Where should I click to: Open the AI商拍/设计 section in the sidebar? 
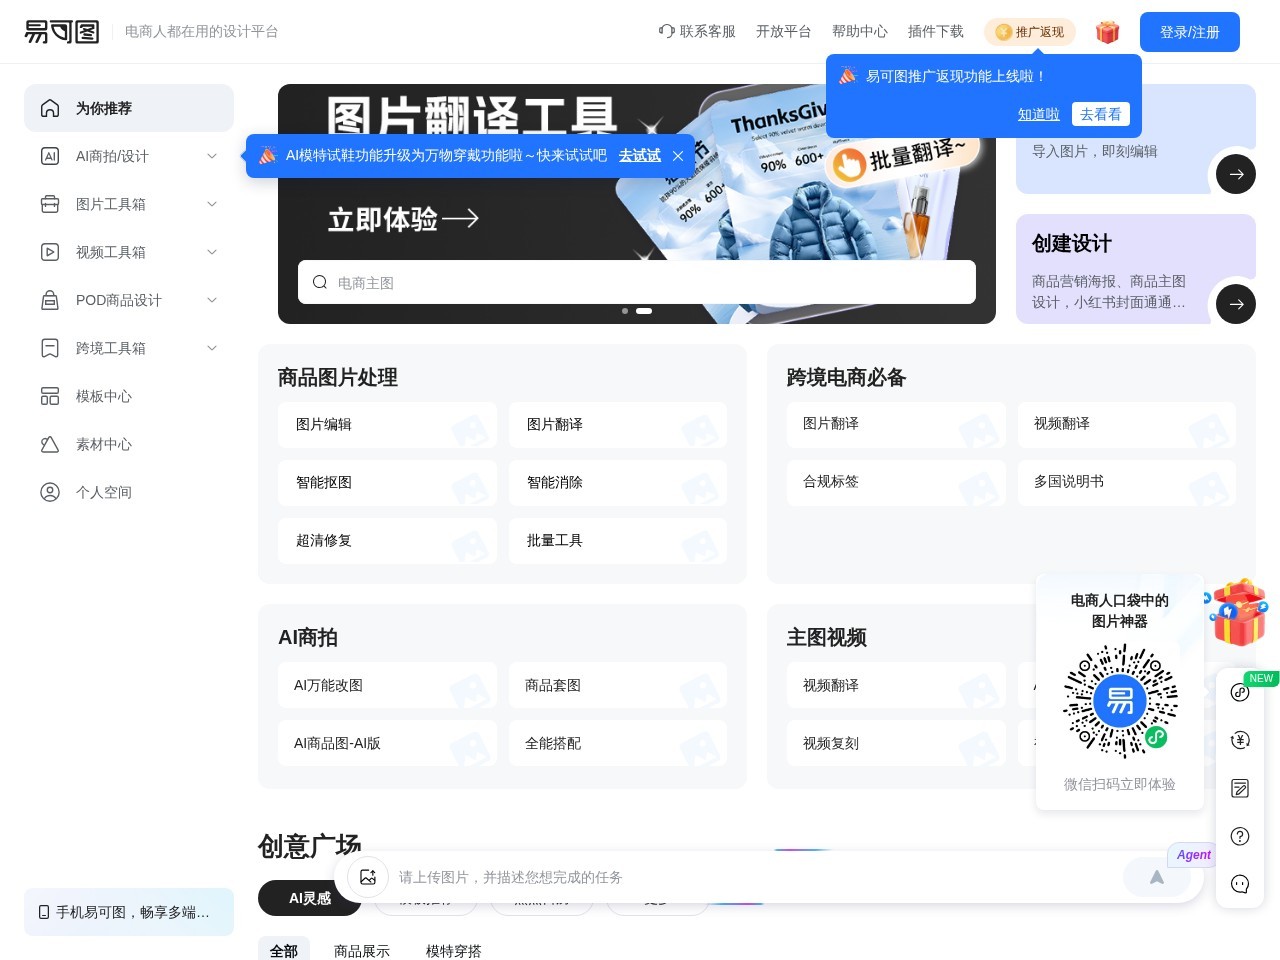112,156
